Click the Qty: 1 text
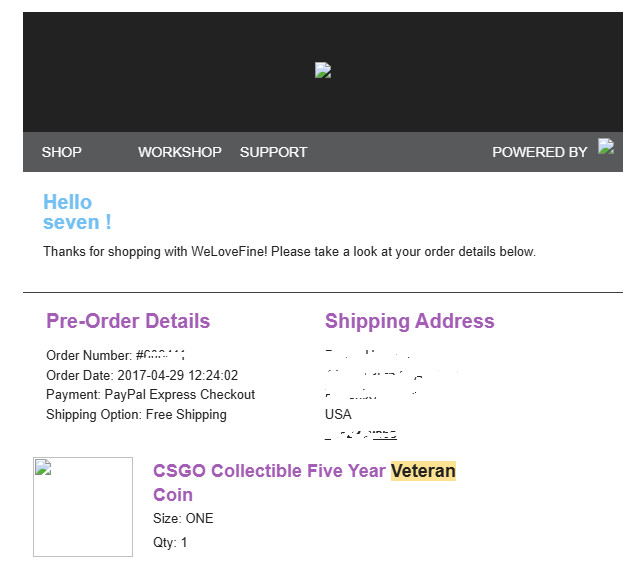The height and width of the screenshot is (566, 635). click(170, 542)
